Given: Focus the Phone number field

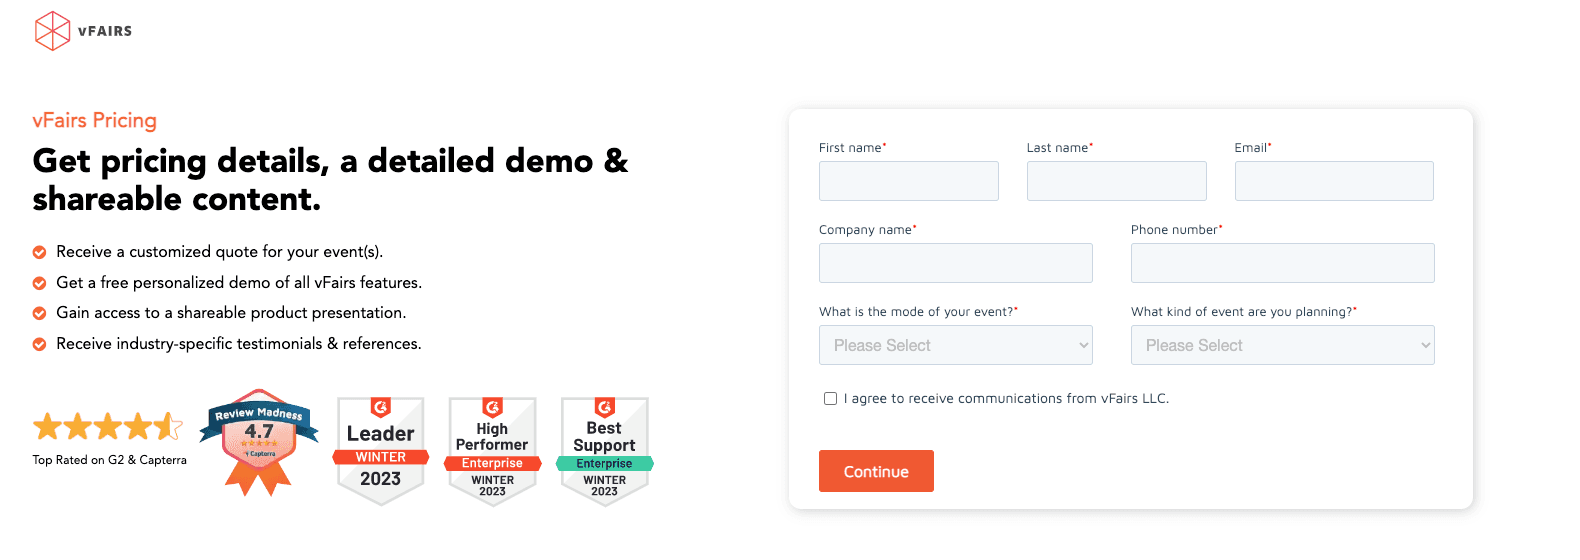Looking at the screenshot, I should coord(1282,263).
